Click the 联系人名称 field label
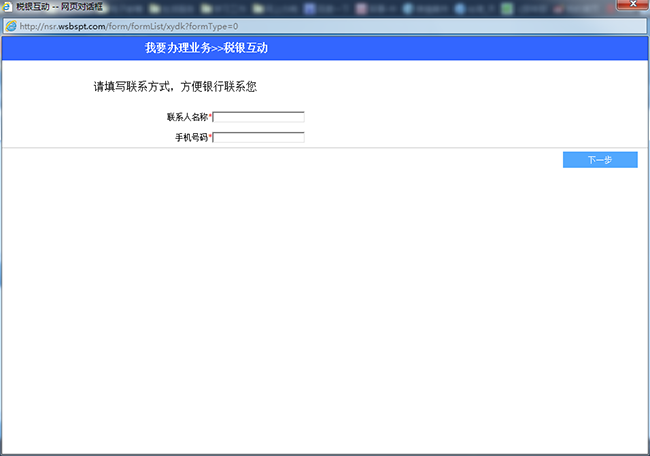Screen dimensions: 650x456 point(186,117)
